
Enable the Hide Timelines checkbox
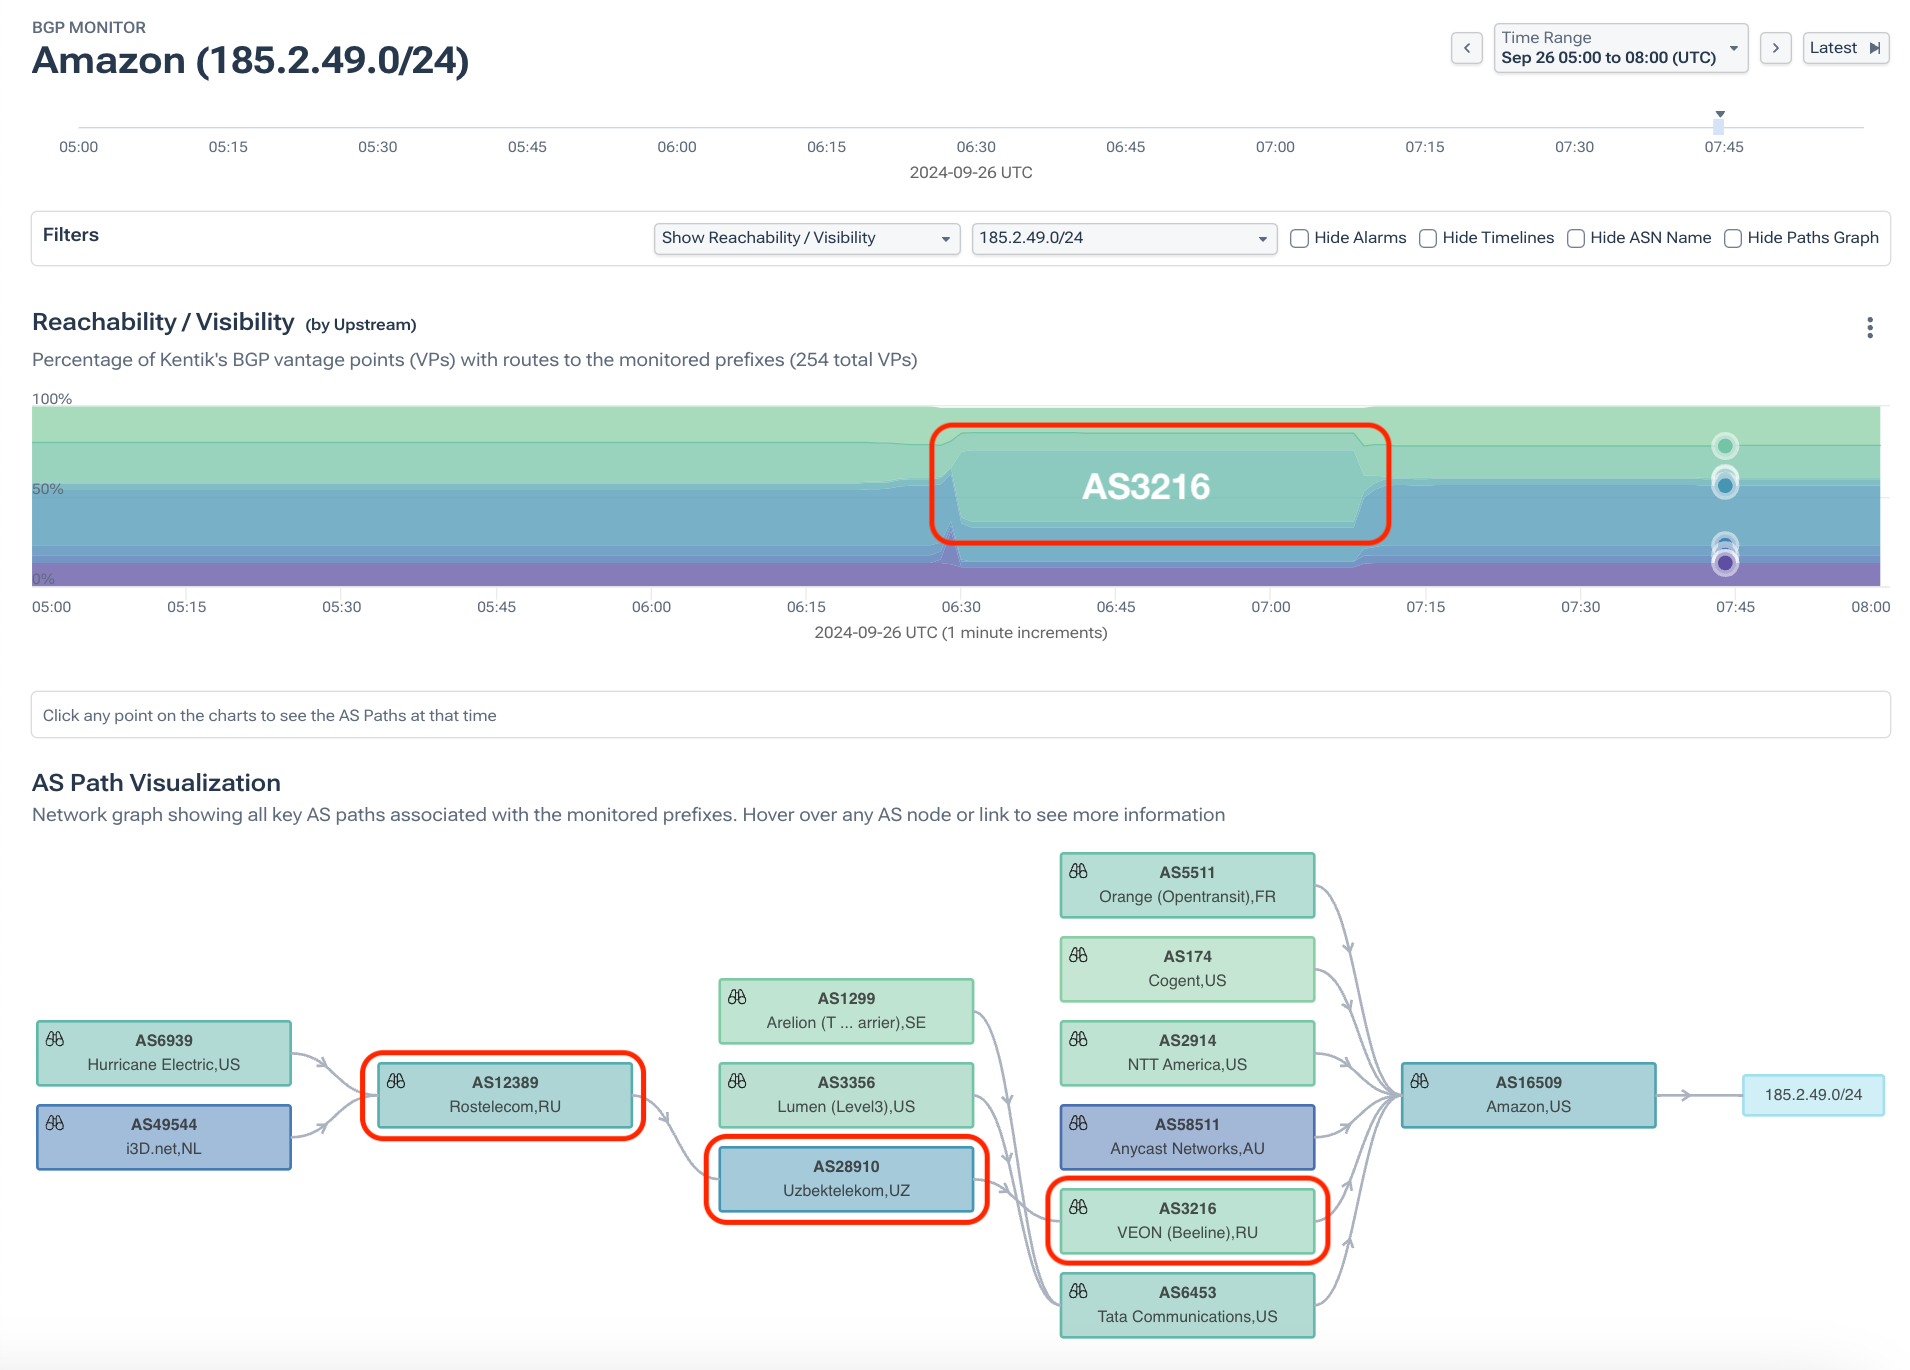point(1428,238)
